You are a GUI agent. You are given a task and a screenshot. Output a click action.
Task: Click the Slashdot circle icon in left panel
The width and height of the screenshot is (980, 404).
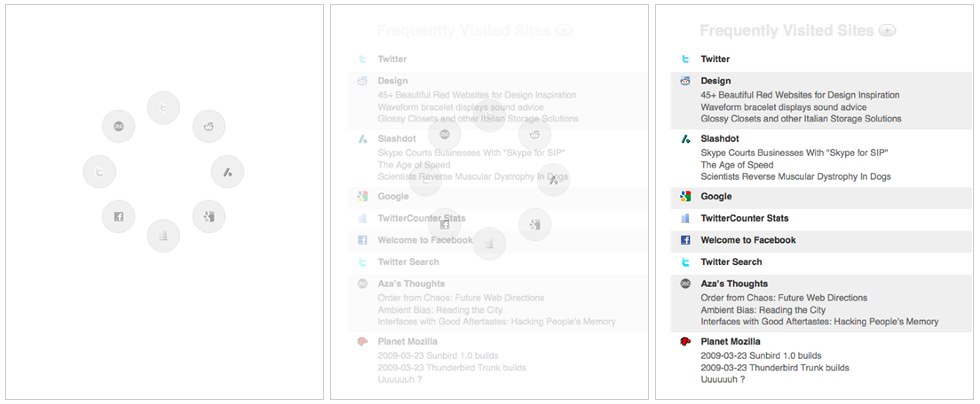(x=227, y=172)
